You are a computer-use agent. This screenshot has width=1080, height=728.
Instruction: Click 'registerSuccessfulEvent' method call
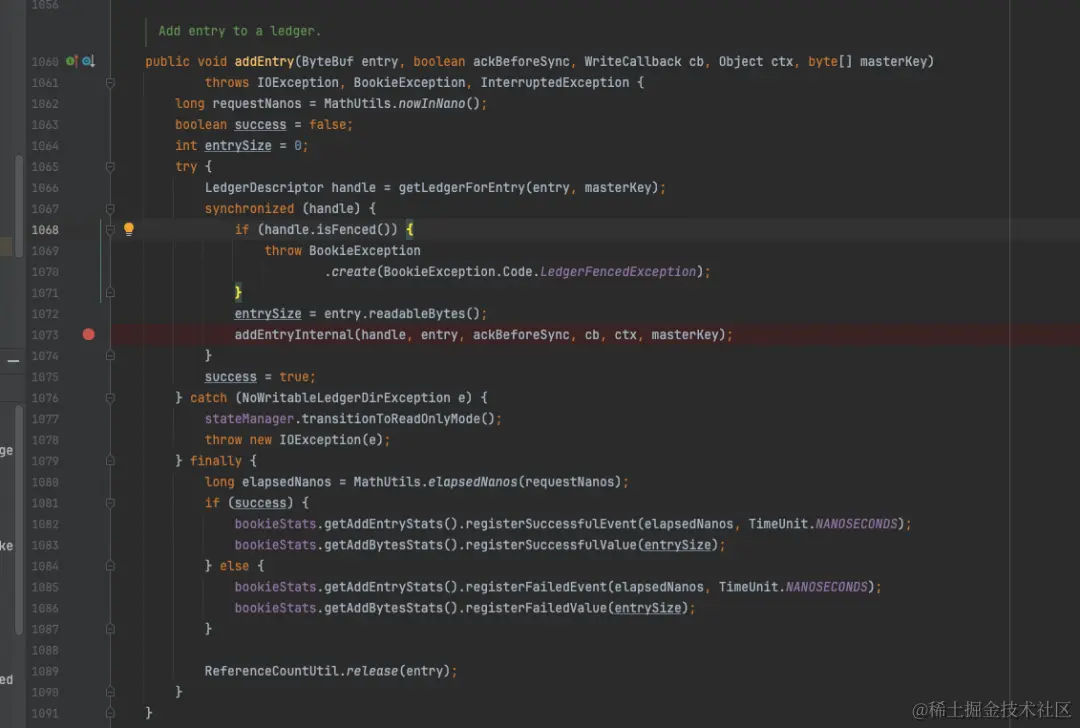click(x=551, y=523)
